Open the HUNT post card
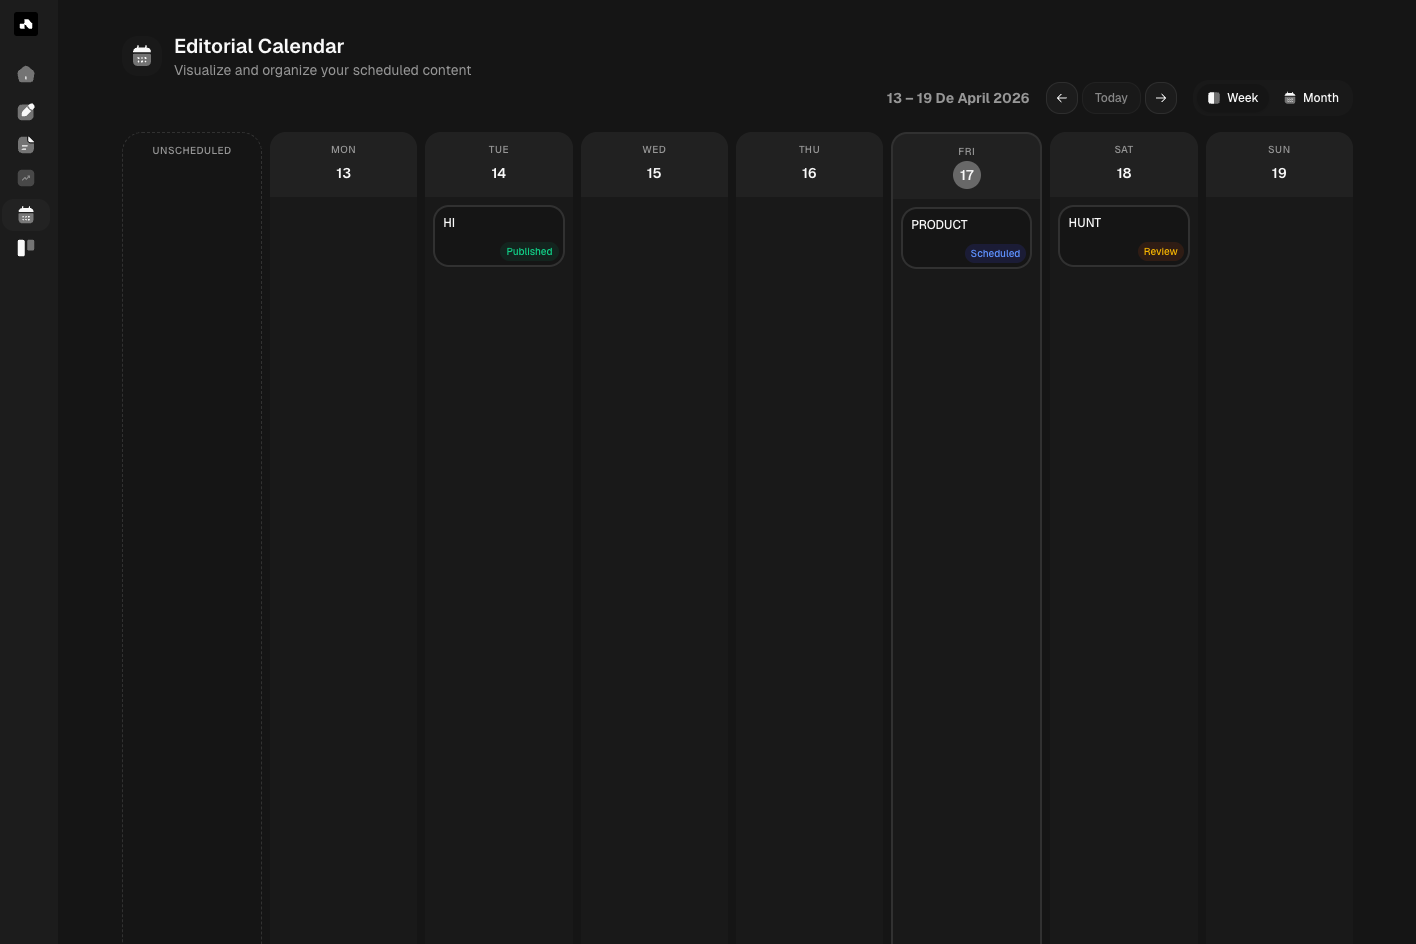1416x944 pixels. tap(1124, 236)
